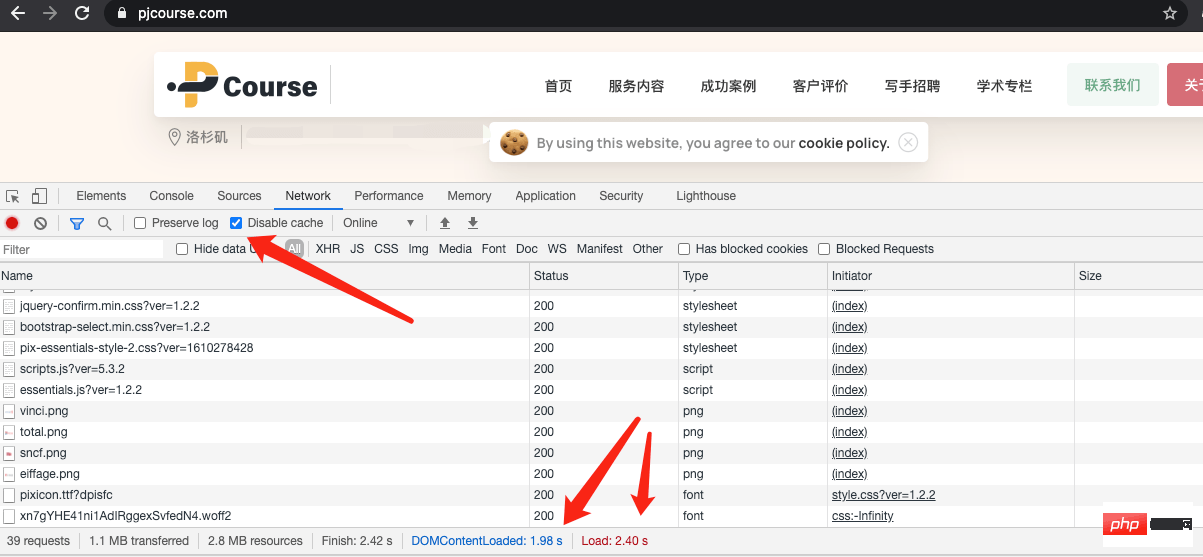The width and height of the screenshot is (1203, 557).
Task: Filter requests by WS
Action: coord(557,249)
